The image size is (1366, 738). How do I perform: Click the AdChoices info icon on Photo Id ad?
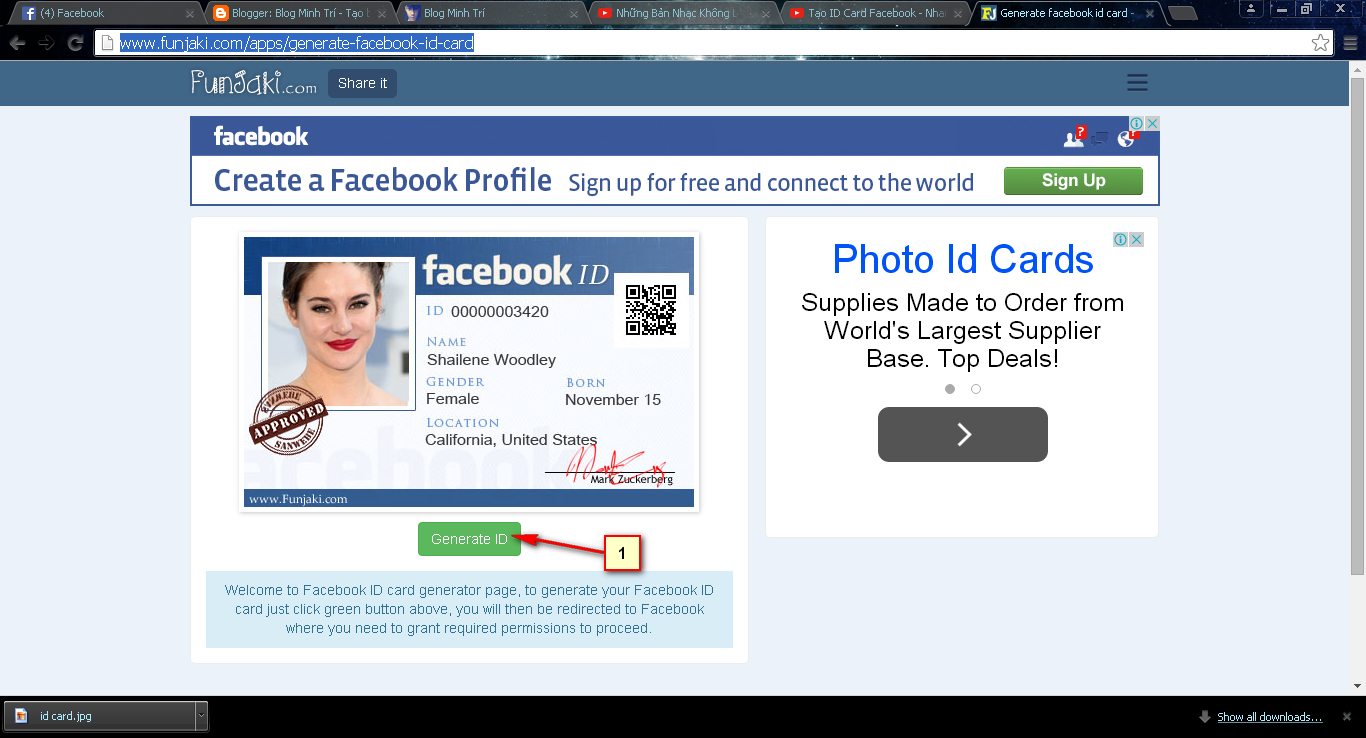(x=1120, y=239)
